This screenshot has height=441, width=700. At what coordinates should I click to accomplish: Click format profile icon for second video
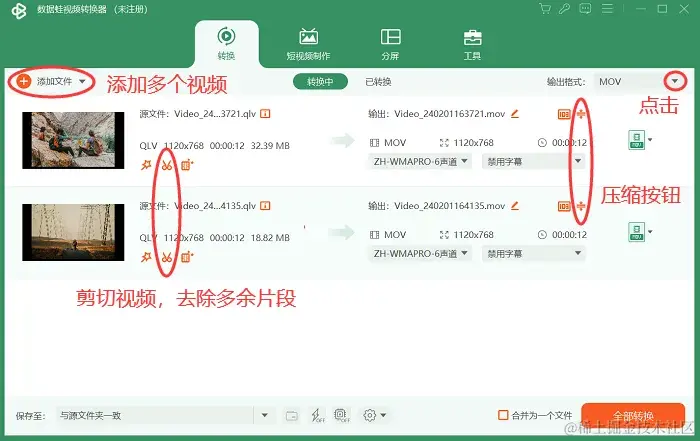pos(637,232)
